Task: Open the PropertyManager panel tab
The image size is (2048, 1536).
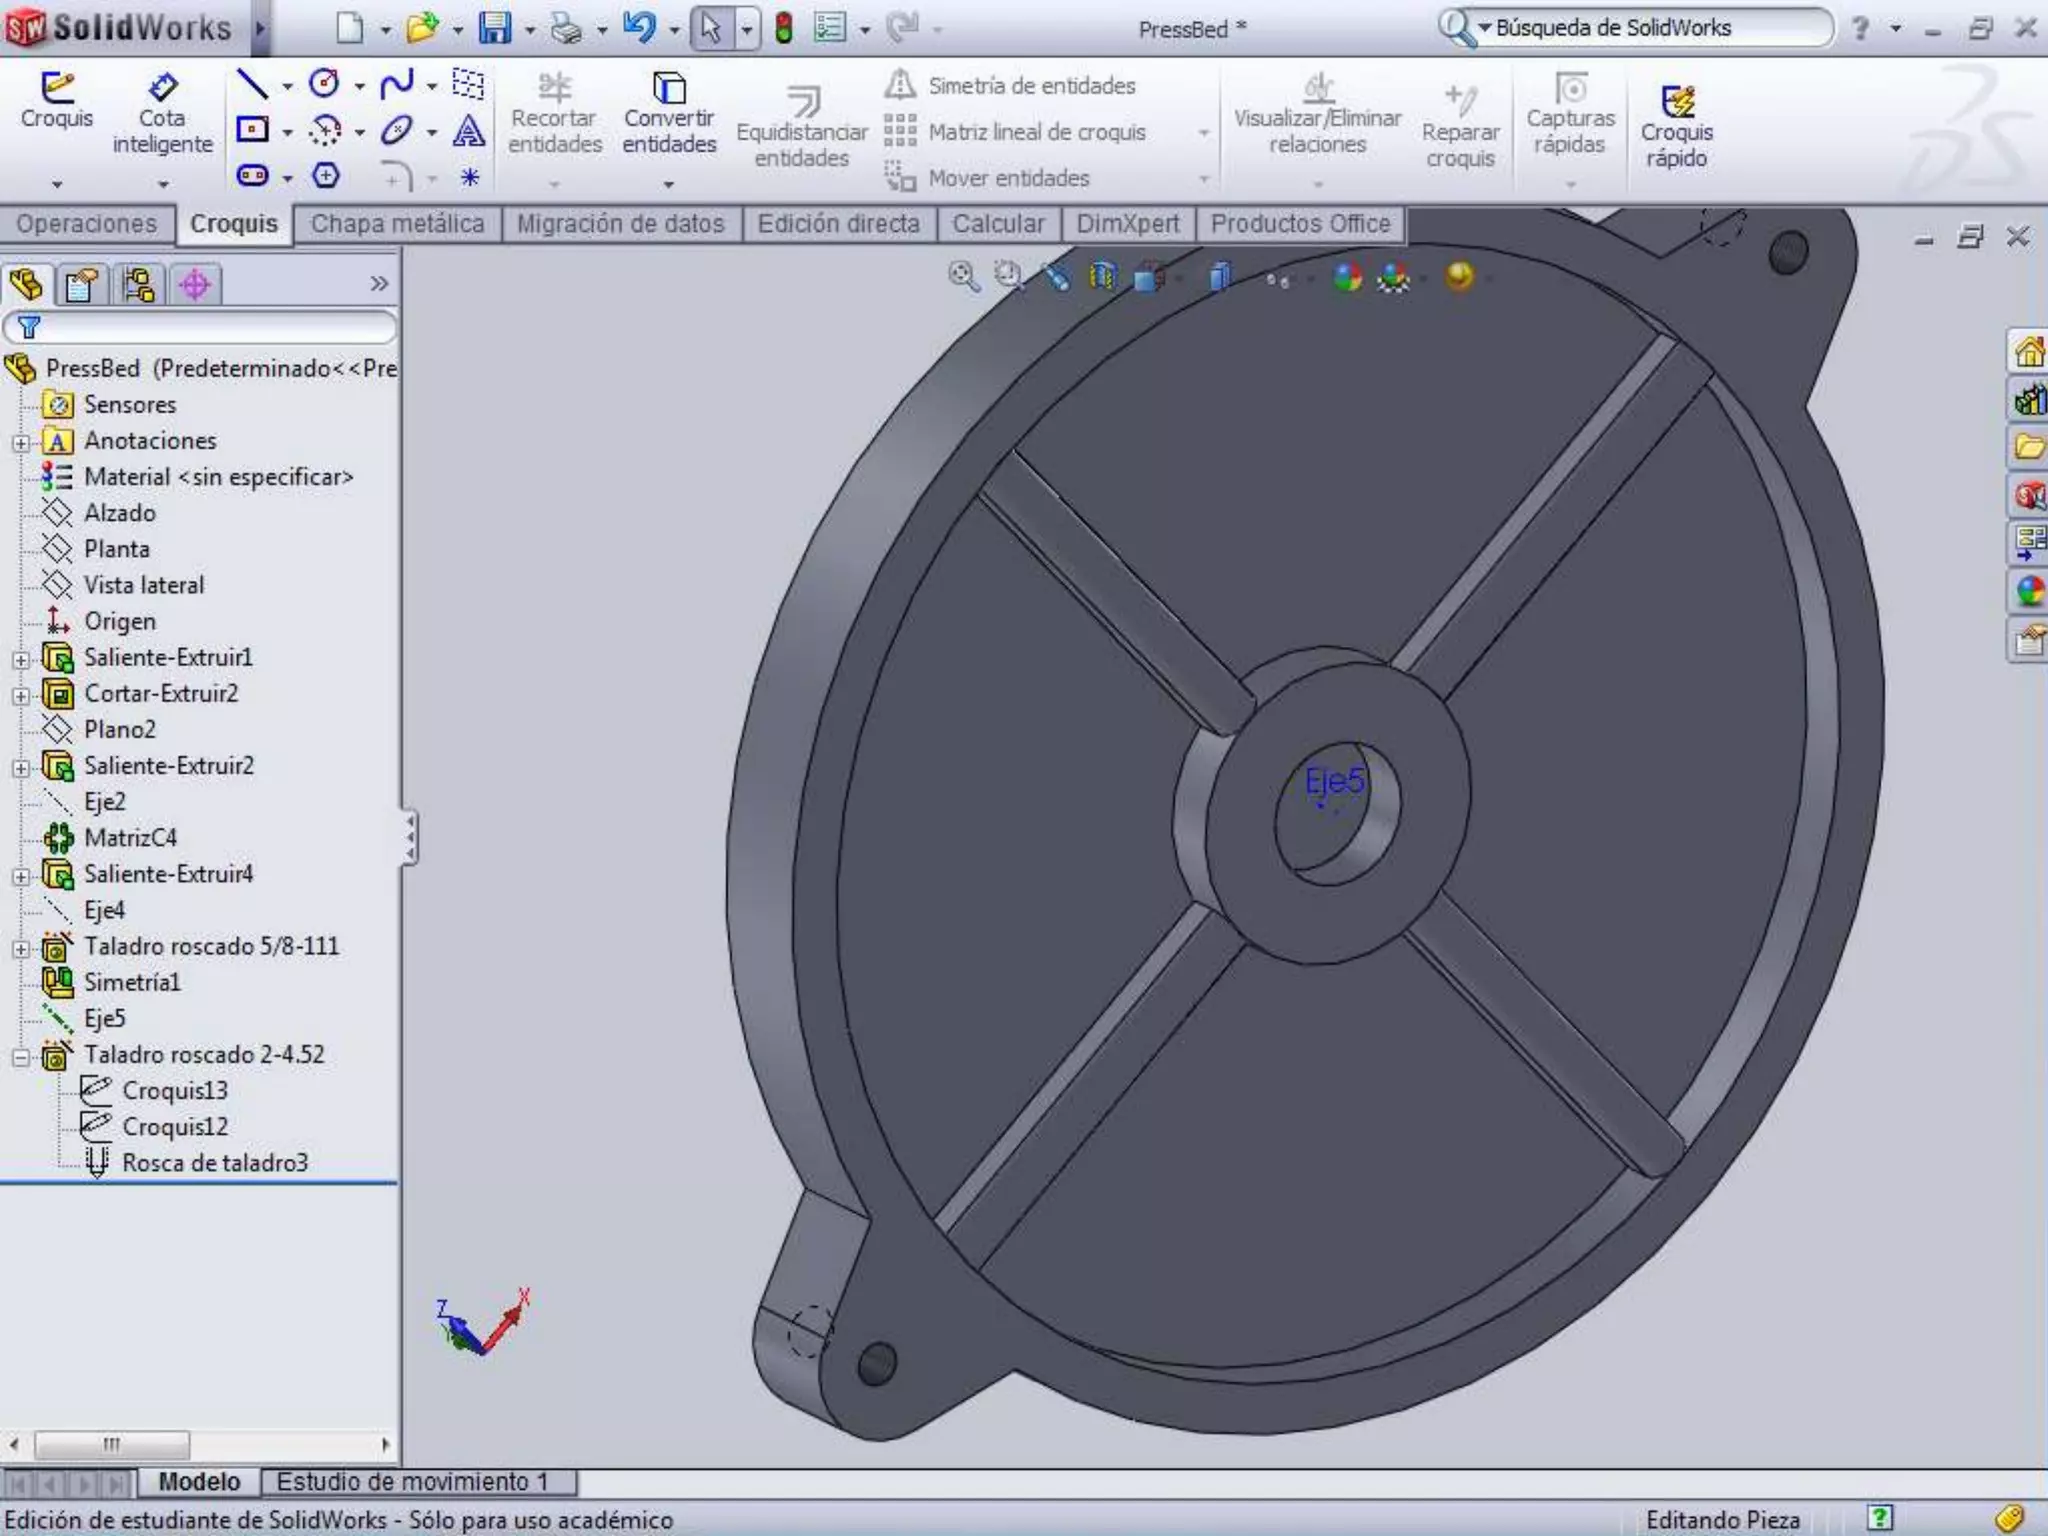Action: (82, 285)
